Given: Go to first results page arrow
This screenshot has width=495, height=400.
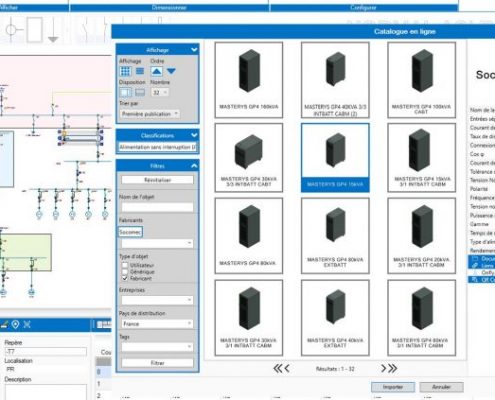Looking at the screenshot, I should [x=277, y=368].
